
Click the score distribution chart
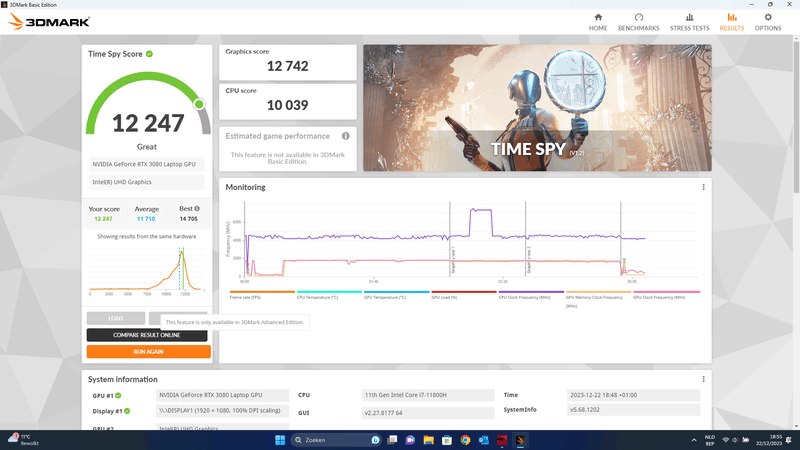147,270
